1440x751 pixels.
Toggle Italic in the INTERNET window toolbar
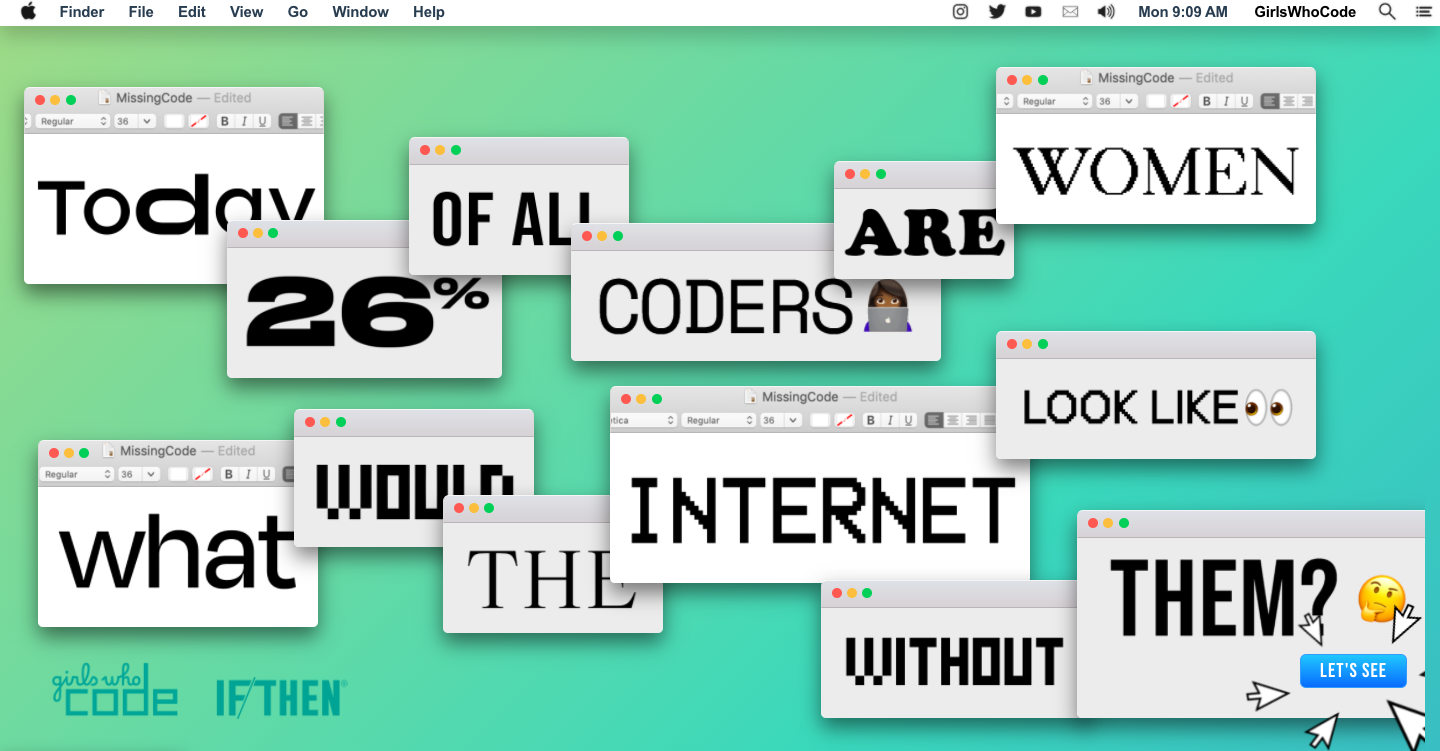(890, 421)
